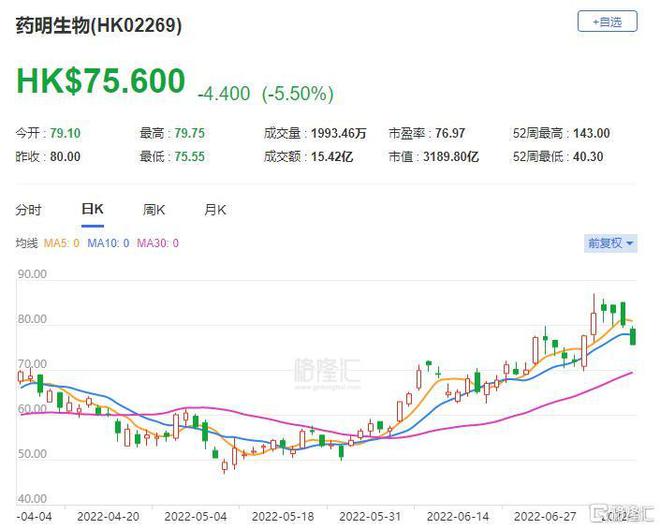This screenshot has height=529, width=660.
Task: Click the percent change (-5.50%)
Action: pos(298,93)
